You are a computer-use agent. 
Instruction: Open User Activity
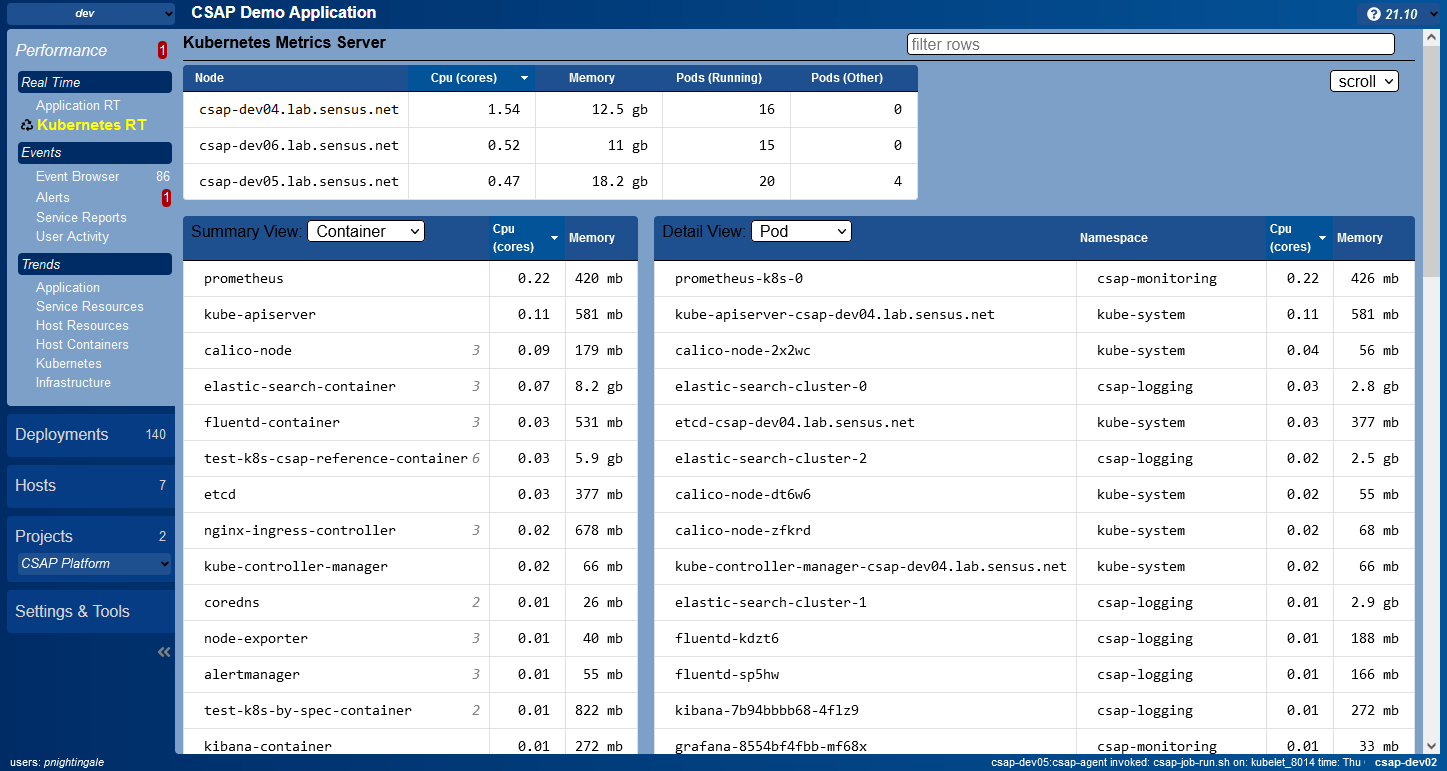pos(72,236)
